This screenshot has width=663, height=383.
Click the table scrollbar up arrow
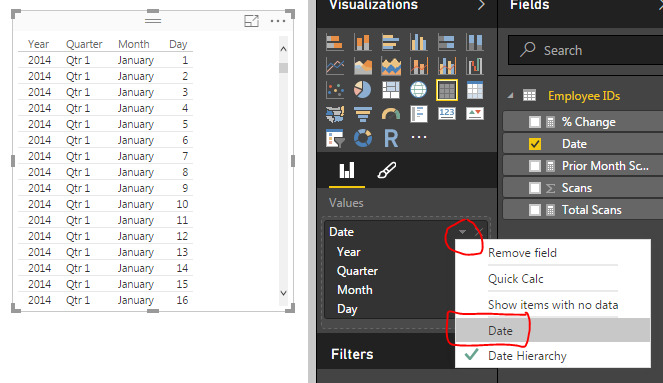point(283,49)
